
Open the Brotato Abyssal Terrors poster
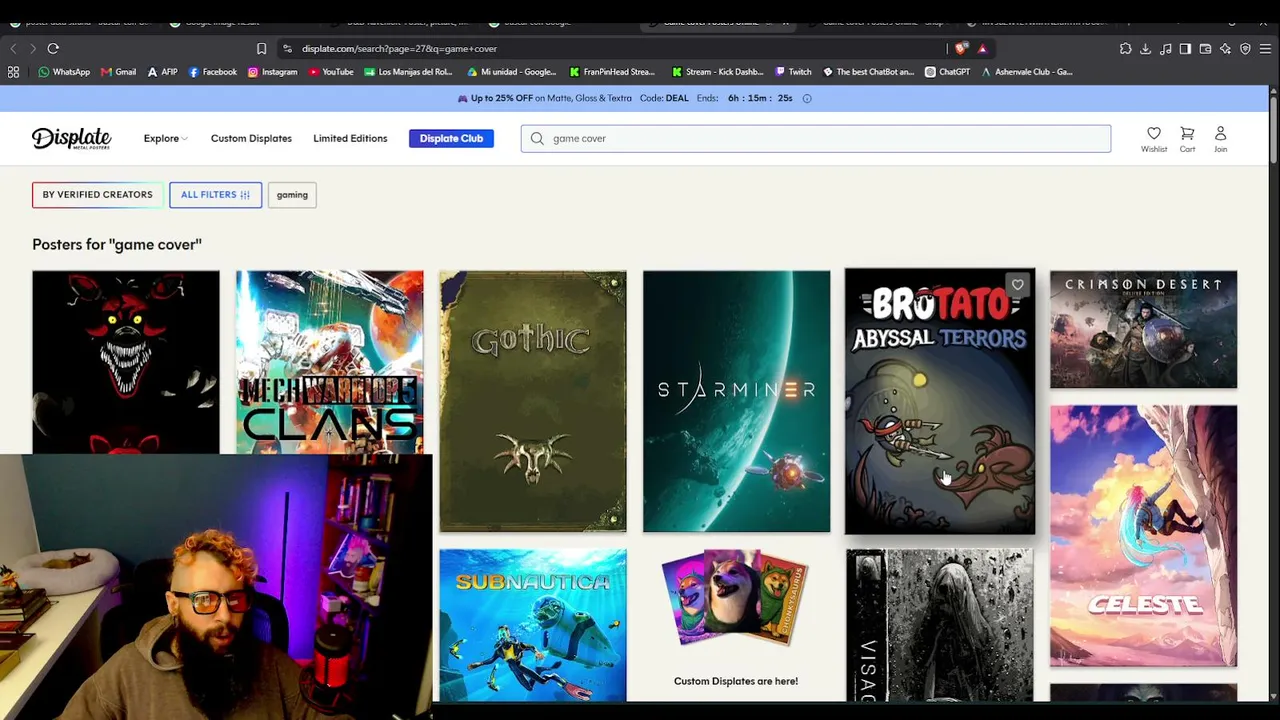(x=940, y=401)
